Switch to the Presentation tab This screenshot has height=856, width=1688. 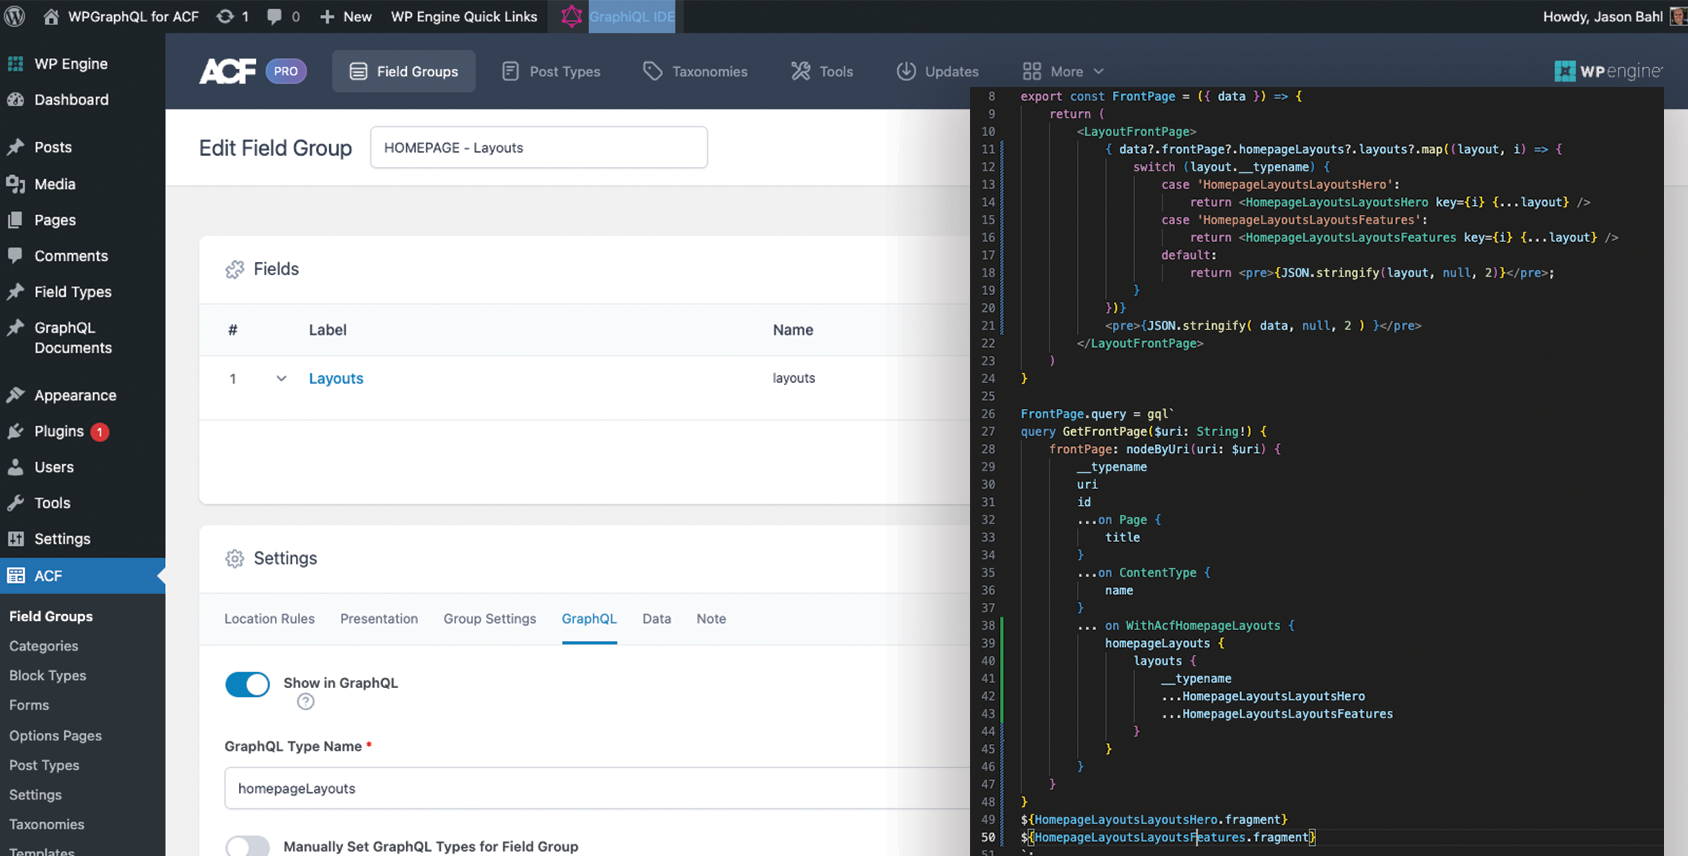(379, 619)
